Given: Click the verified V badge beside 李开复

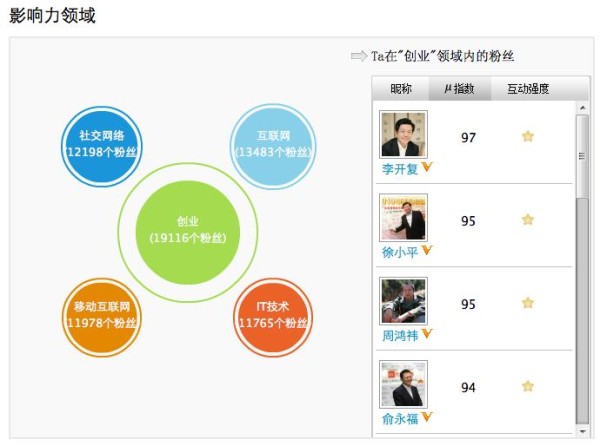Looking at the screenshot, I should pyautogui.click(x=427, y=167).
